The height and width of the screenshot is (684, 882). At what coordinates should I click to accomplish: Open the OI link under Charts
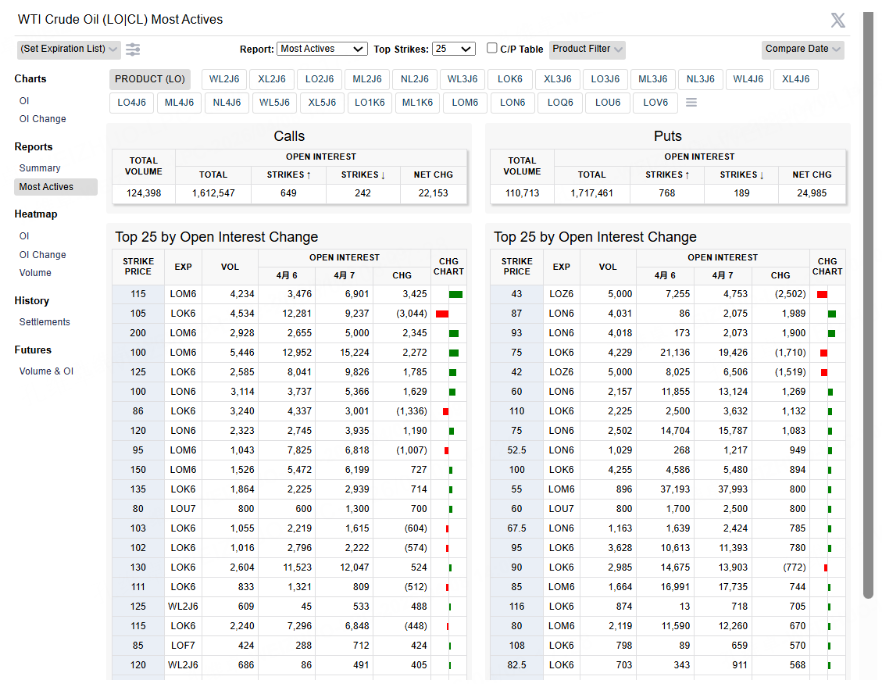[x=24, y=101]
